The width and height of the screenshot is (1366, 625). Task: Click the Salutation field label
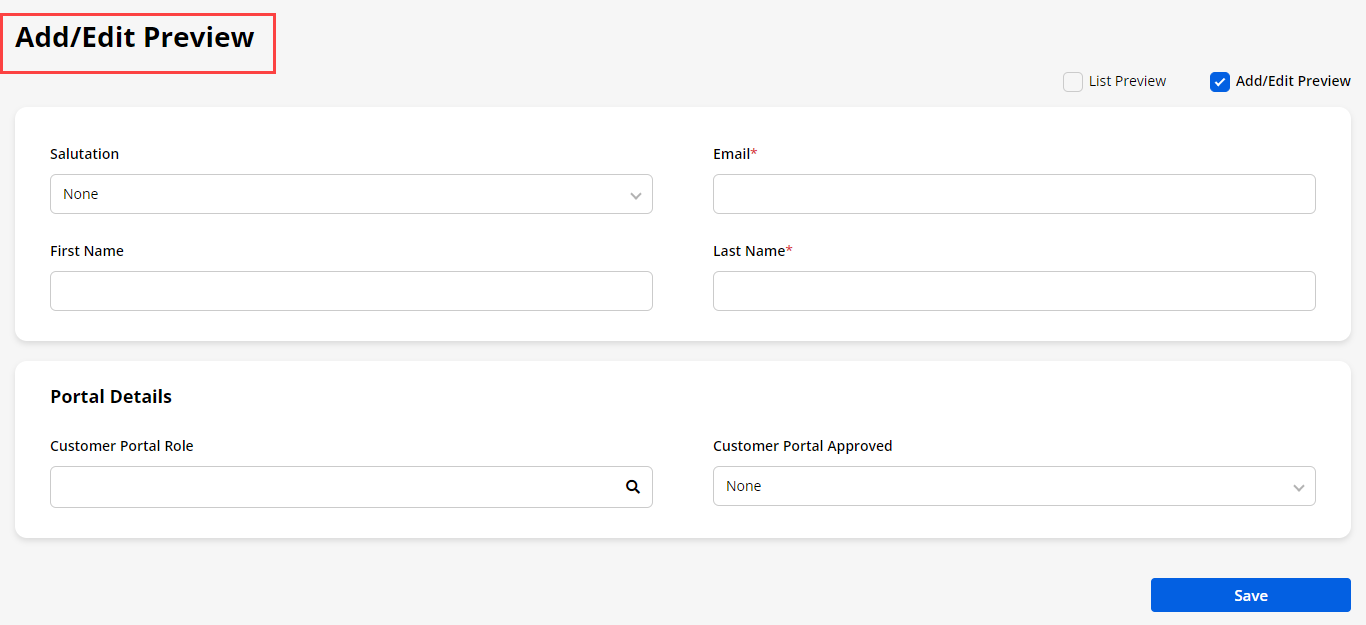tap(84, 154)
